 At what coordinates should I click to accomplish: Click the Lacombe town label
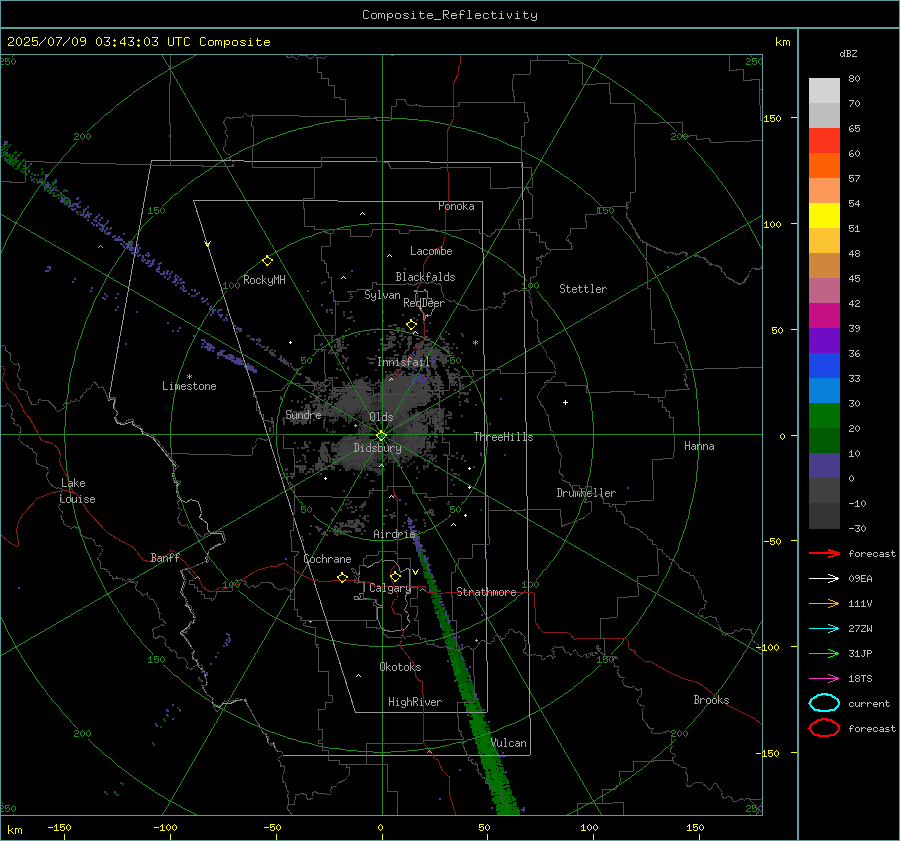(x=431, y=251)
